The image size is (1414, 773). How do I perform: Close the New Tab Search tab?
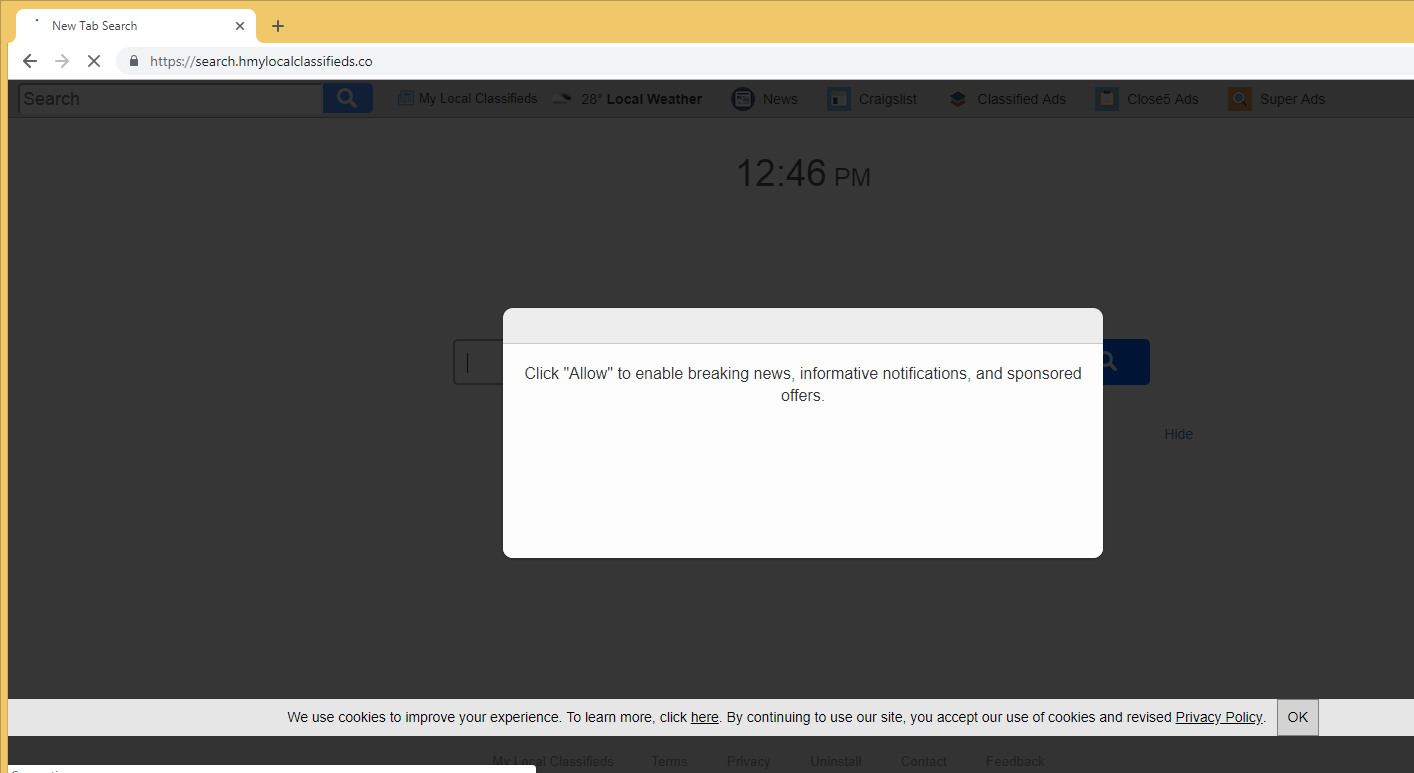coord(240,26)
